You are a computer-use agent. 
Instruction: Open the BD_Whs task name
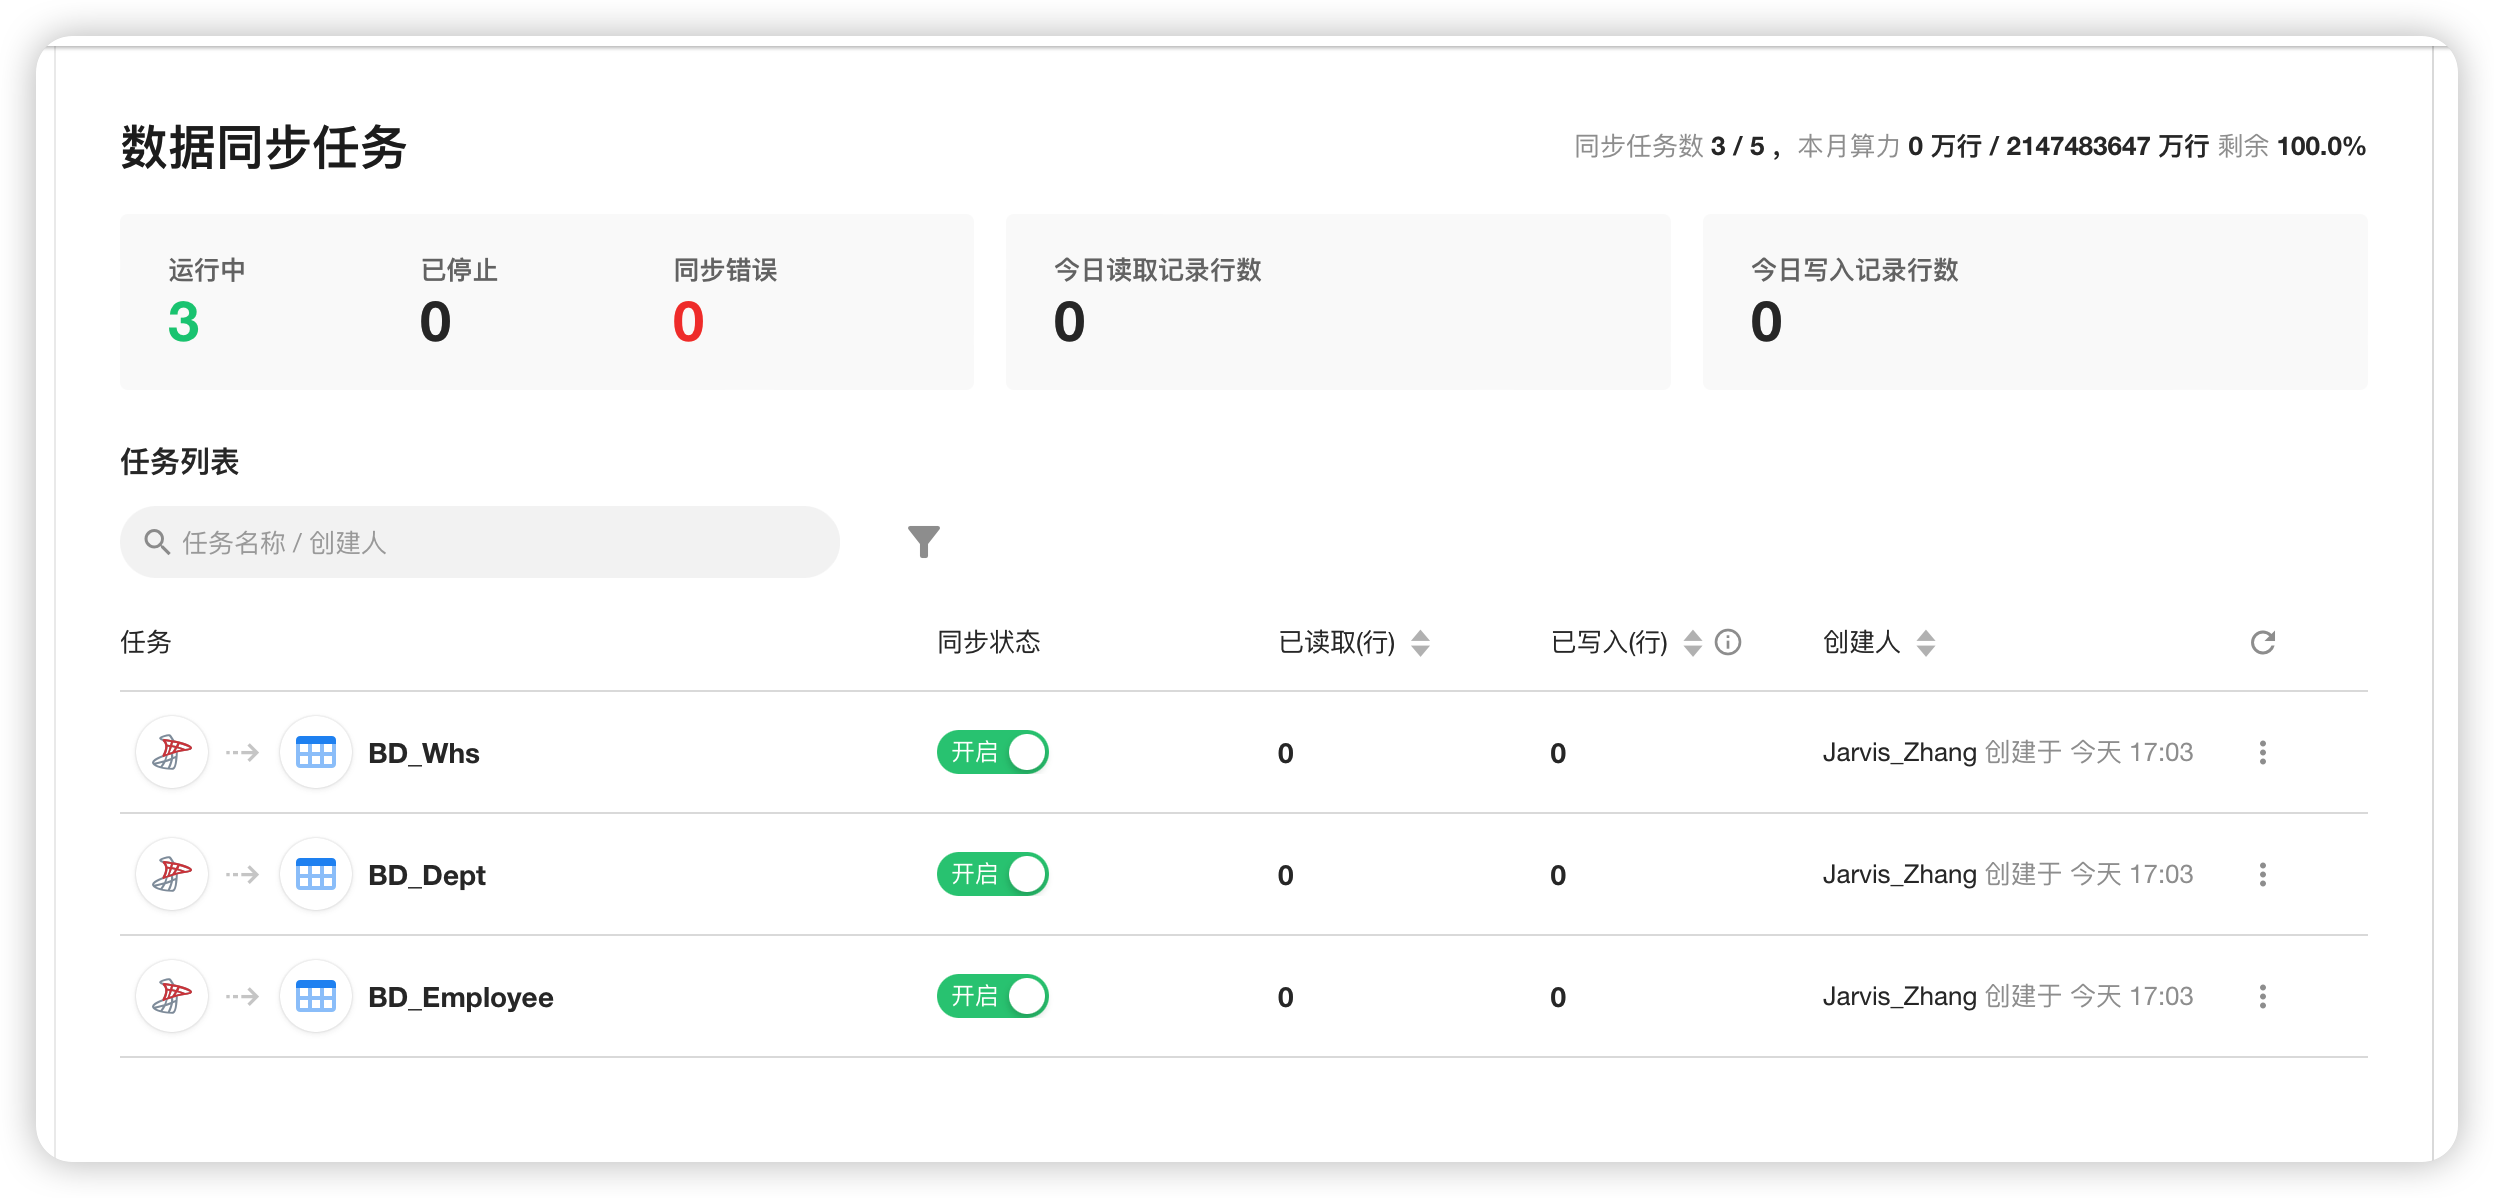(x=424, y=753)
